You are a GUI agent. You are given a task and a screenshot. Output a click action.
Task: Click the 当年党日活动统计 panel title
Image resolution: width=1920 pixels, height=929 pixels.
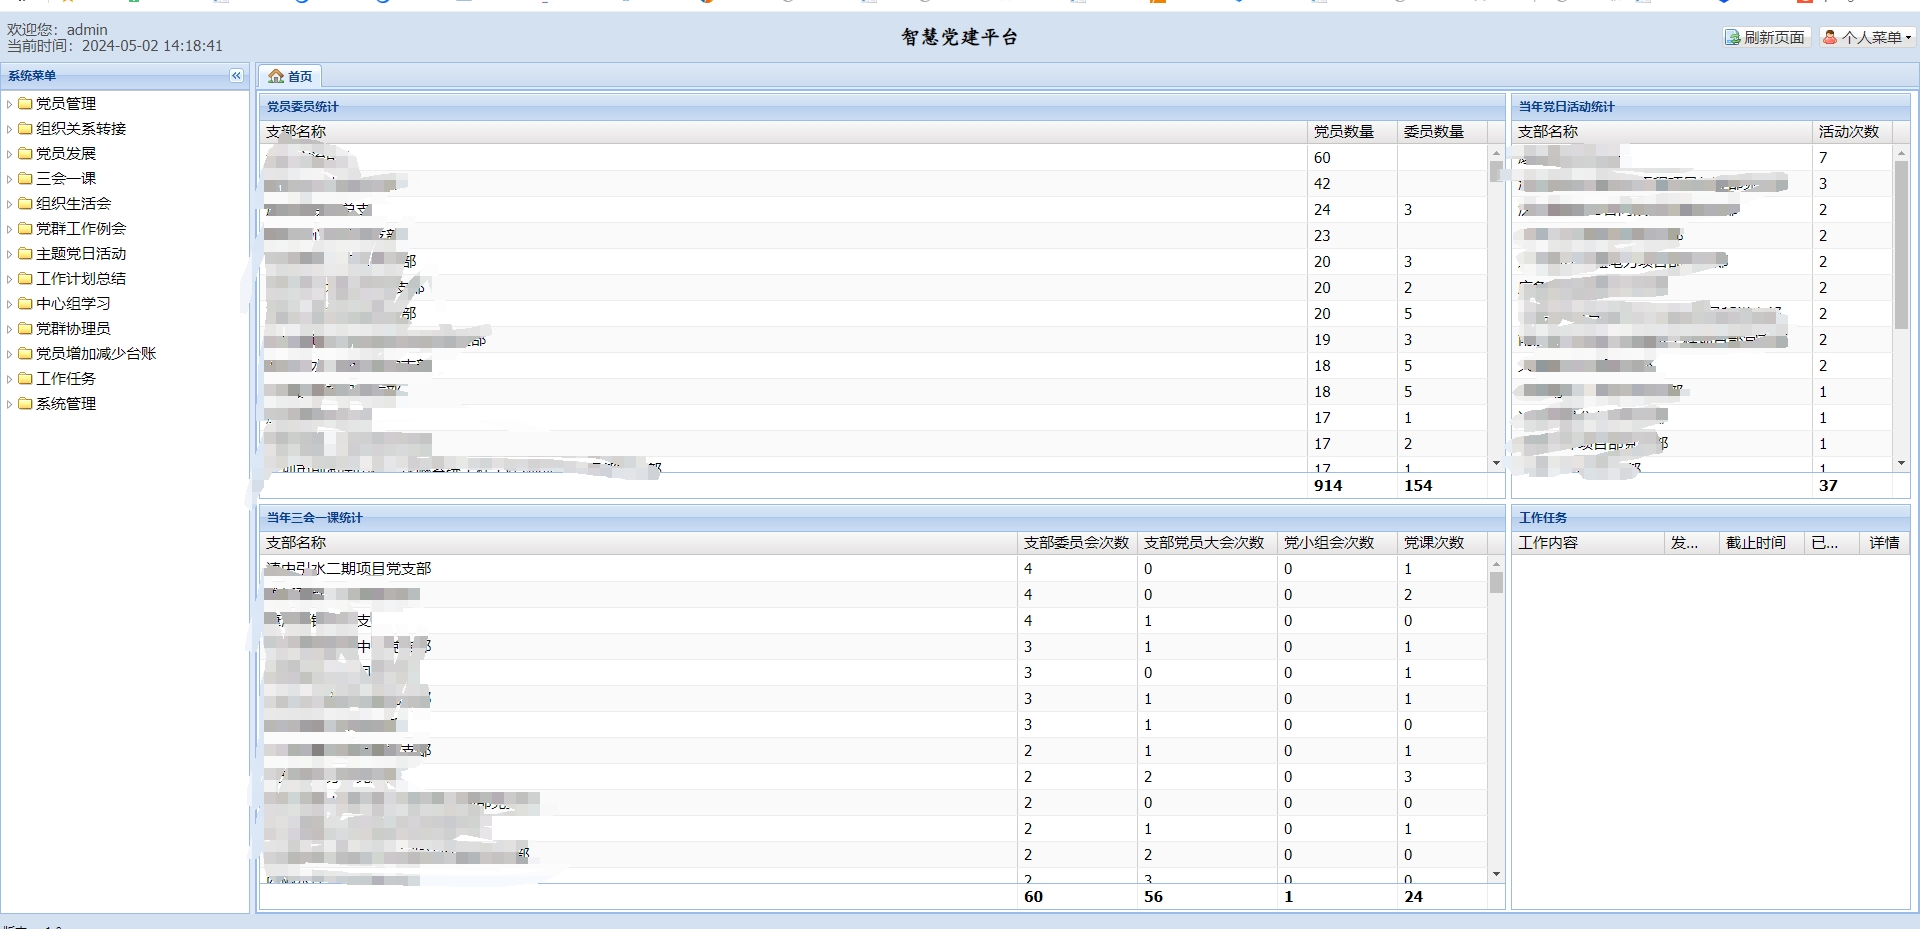pyautogui.click(x=1567, y=107)
